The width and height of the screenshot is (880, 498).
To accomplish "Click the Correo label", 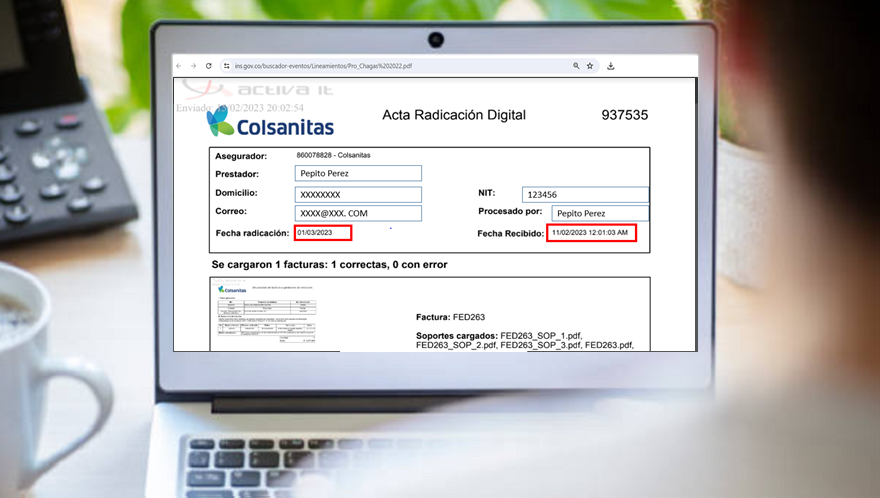I will coord(231,211).
